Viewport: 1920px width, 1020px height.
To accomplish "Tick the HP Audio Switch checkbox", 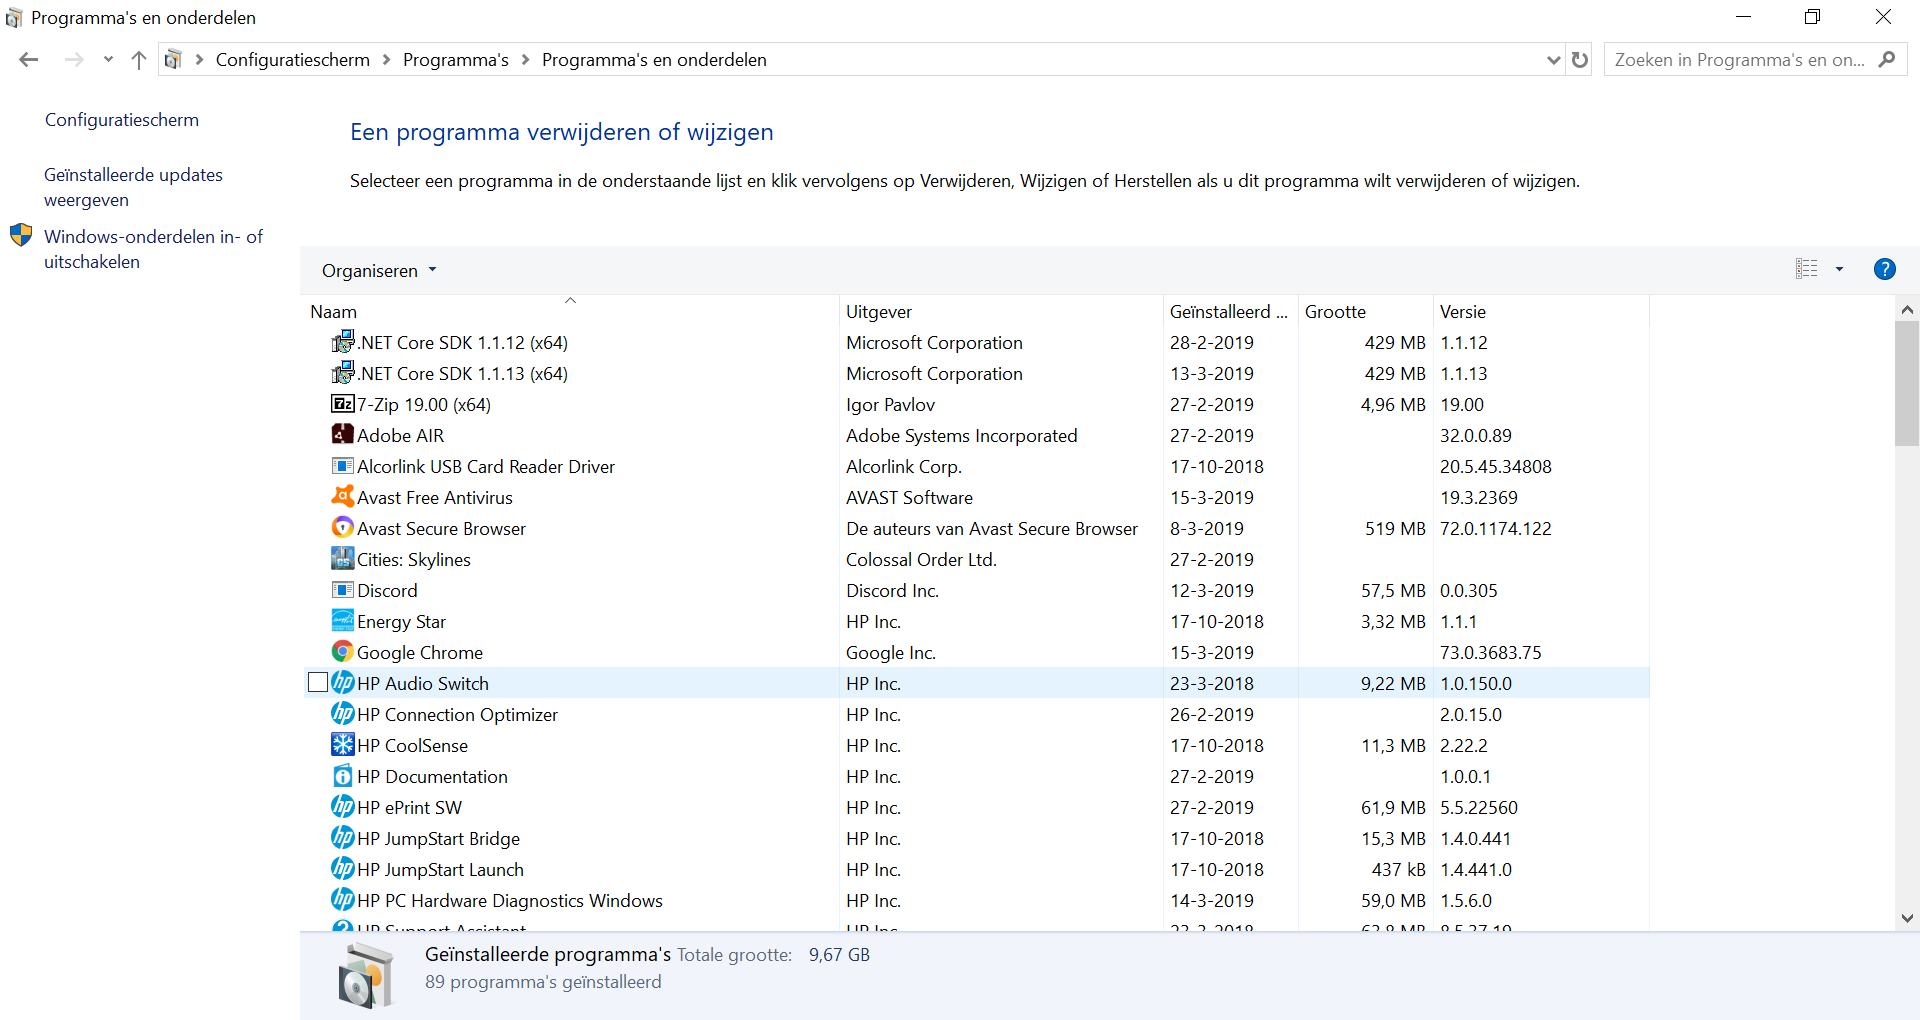I will point(318,682).
